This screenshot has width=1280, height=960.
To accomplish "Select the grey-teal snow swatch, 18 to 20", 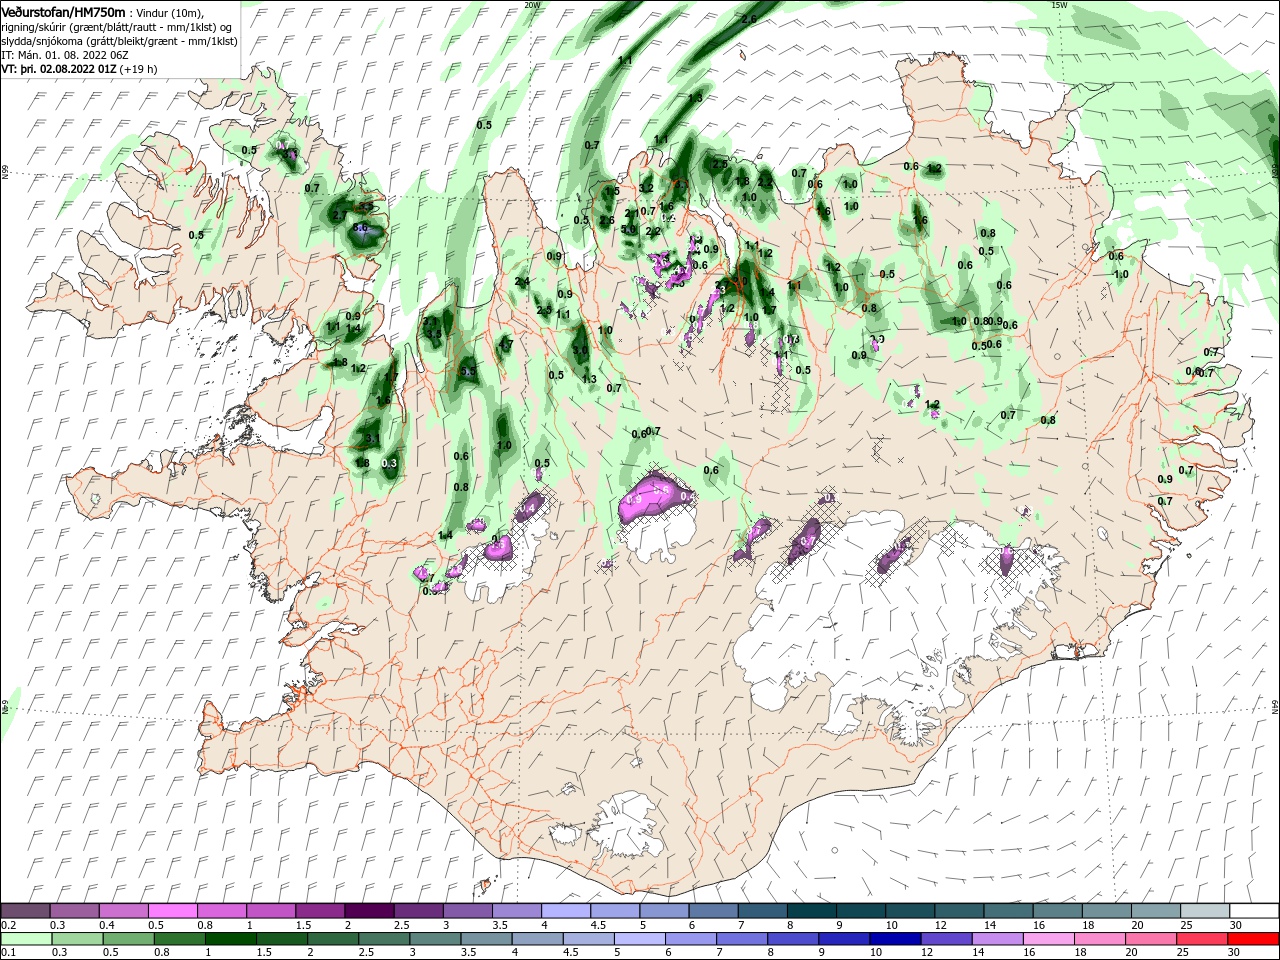I will pyautogui.click(x=1105, y=911).
